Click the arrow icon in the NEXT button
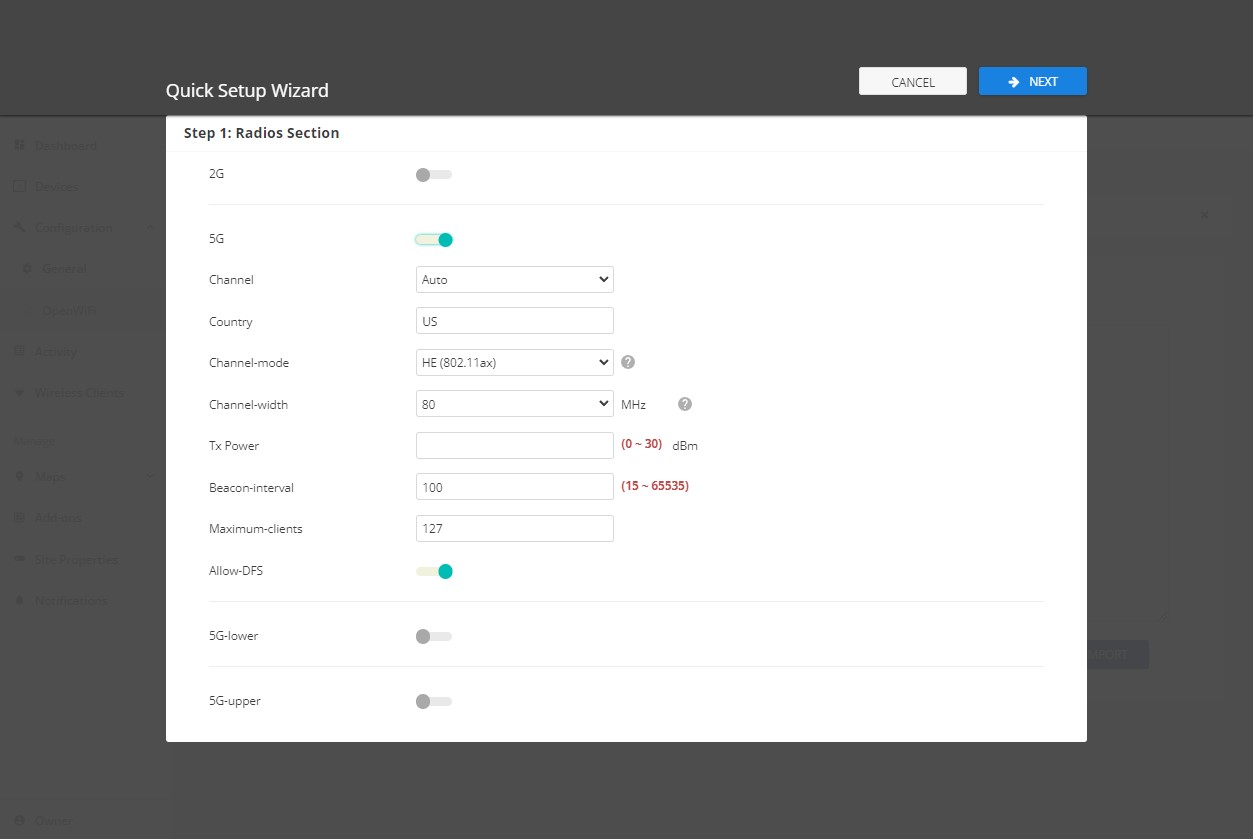The height and width of the screenshot is (839, 1253). (1014, 82)
